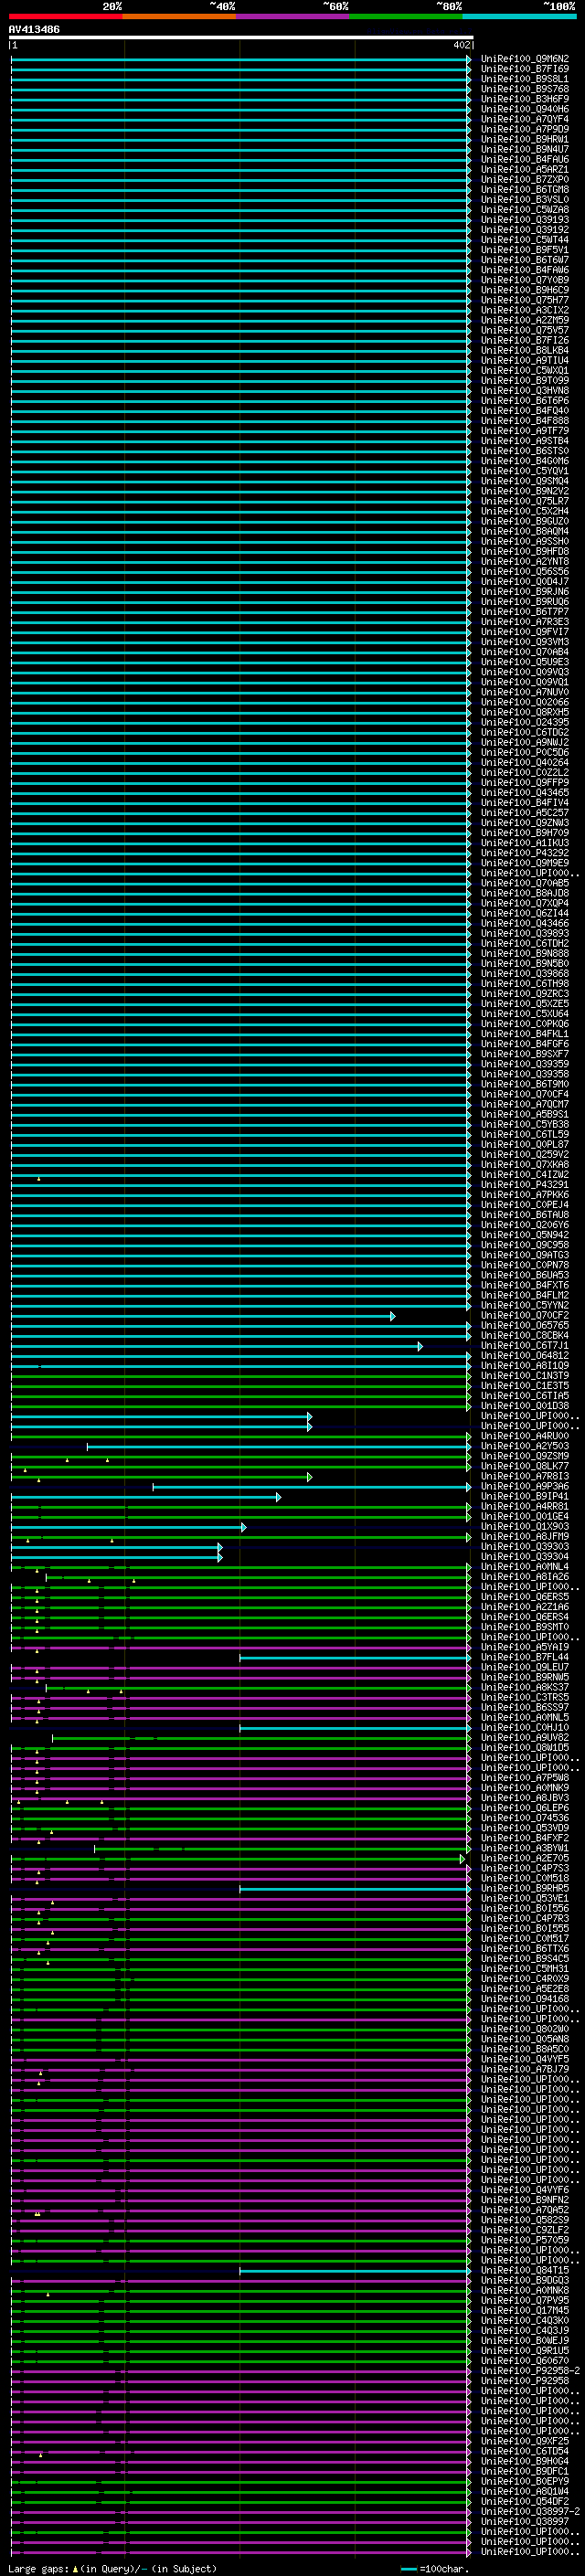Click label UniRef100_O65765

[525, 1326]
